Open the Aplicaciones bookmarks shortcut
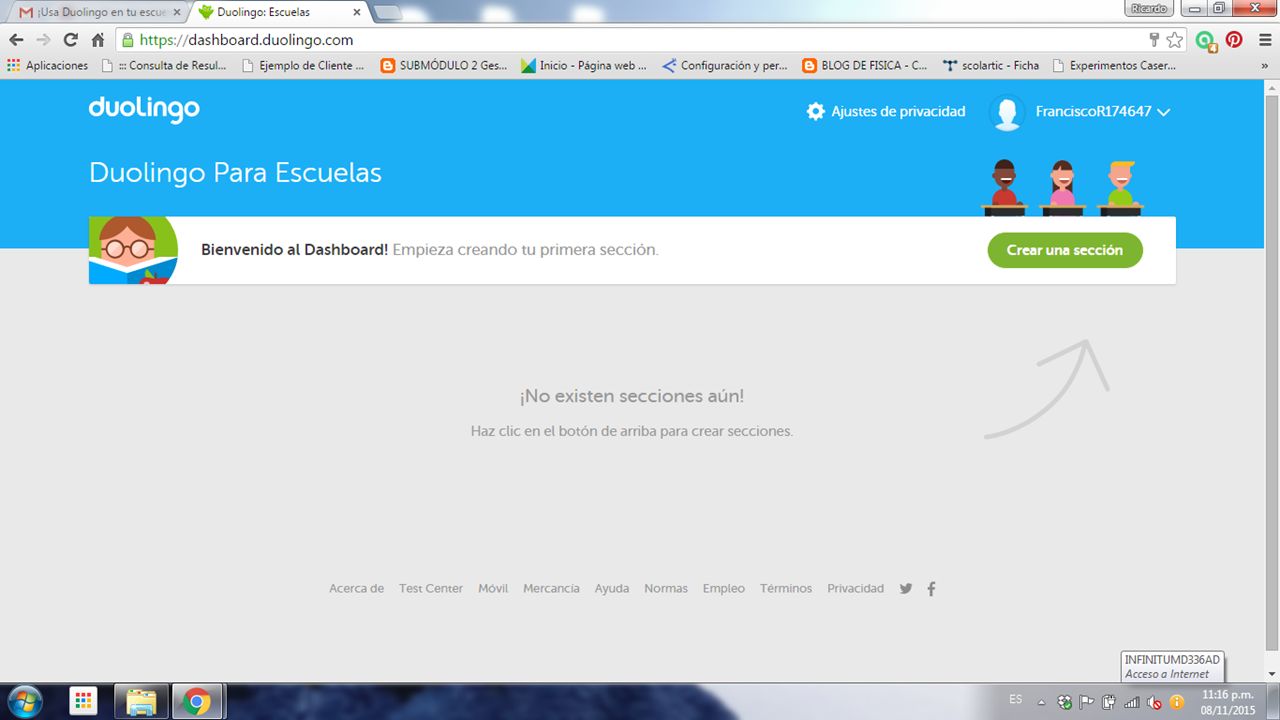This screenshot has width=1280, height=720. [x=48, y=65]
